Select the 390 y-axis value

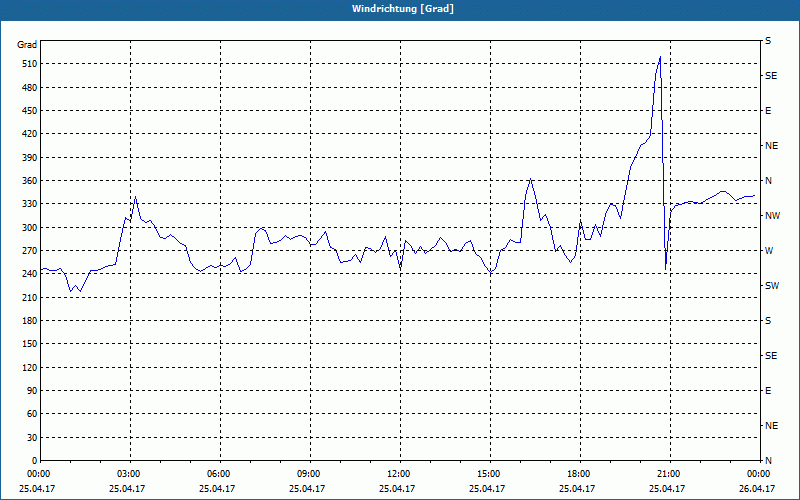tap(30, 158)
